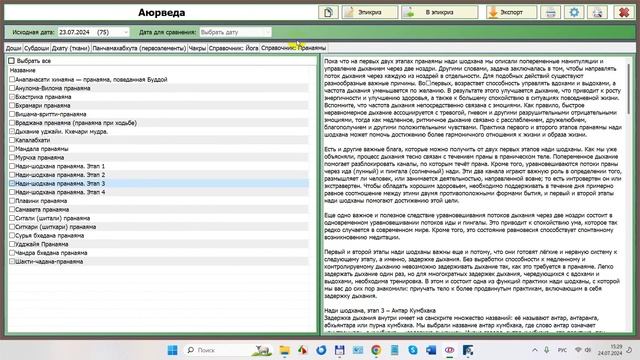Select the Нади-шодхана пранаяма. Этап 2 row
Screen dimensions: 640x360
coord(158,175)
